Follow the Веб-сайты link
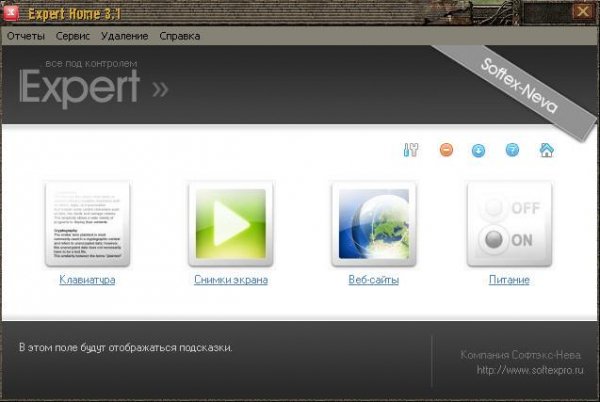Screen dimensions: 600x402 pyautogui.click(x=373, y=280)
